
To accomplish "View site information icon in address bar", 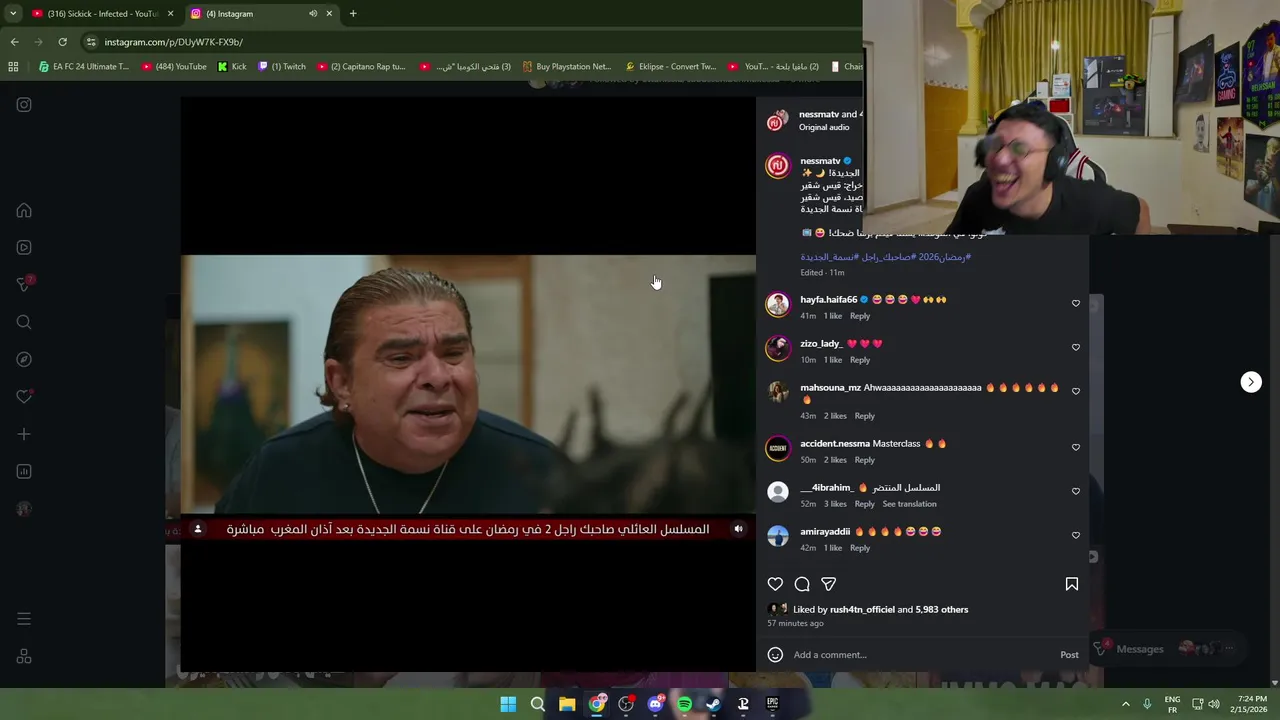I will pyautogui.click(x=91, y=42).
